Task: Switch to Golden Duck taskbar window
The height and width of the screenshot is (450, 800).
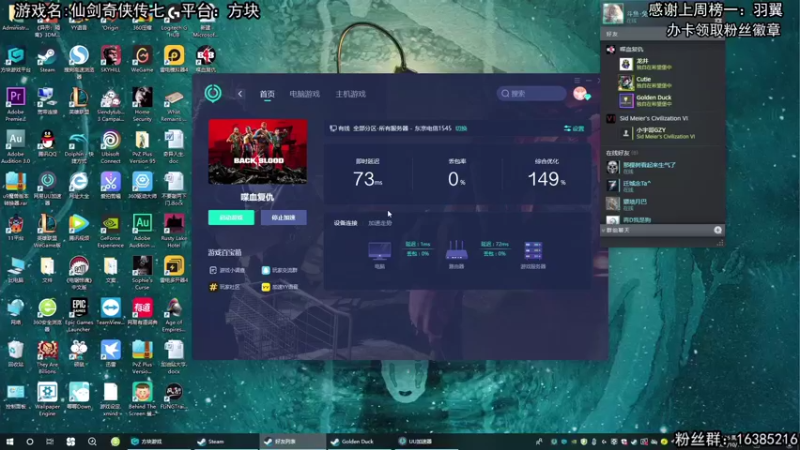Action: point(359,441)
